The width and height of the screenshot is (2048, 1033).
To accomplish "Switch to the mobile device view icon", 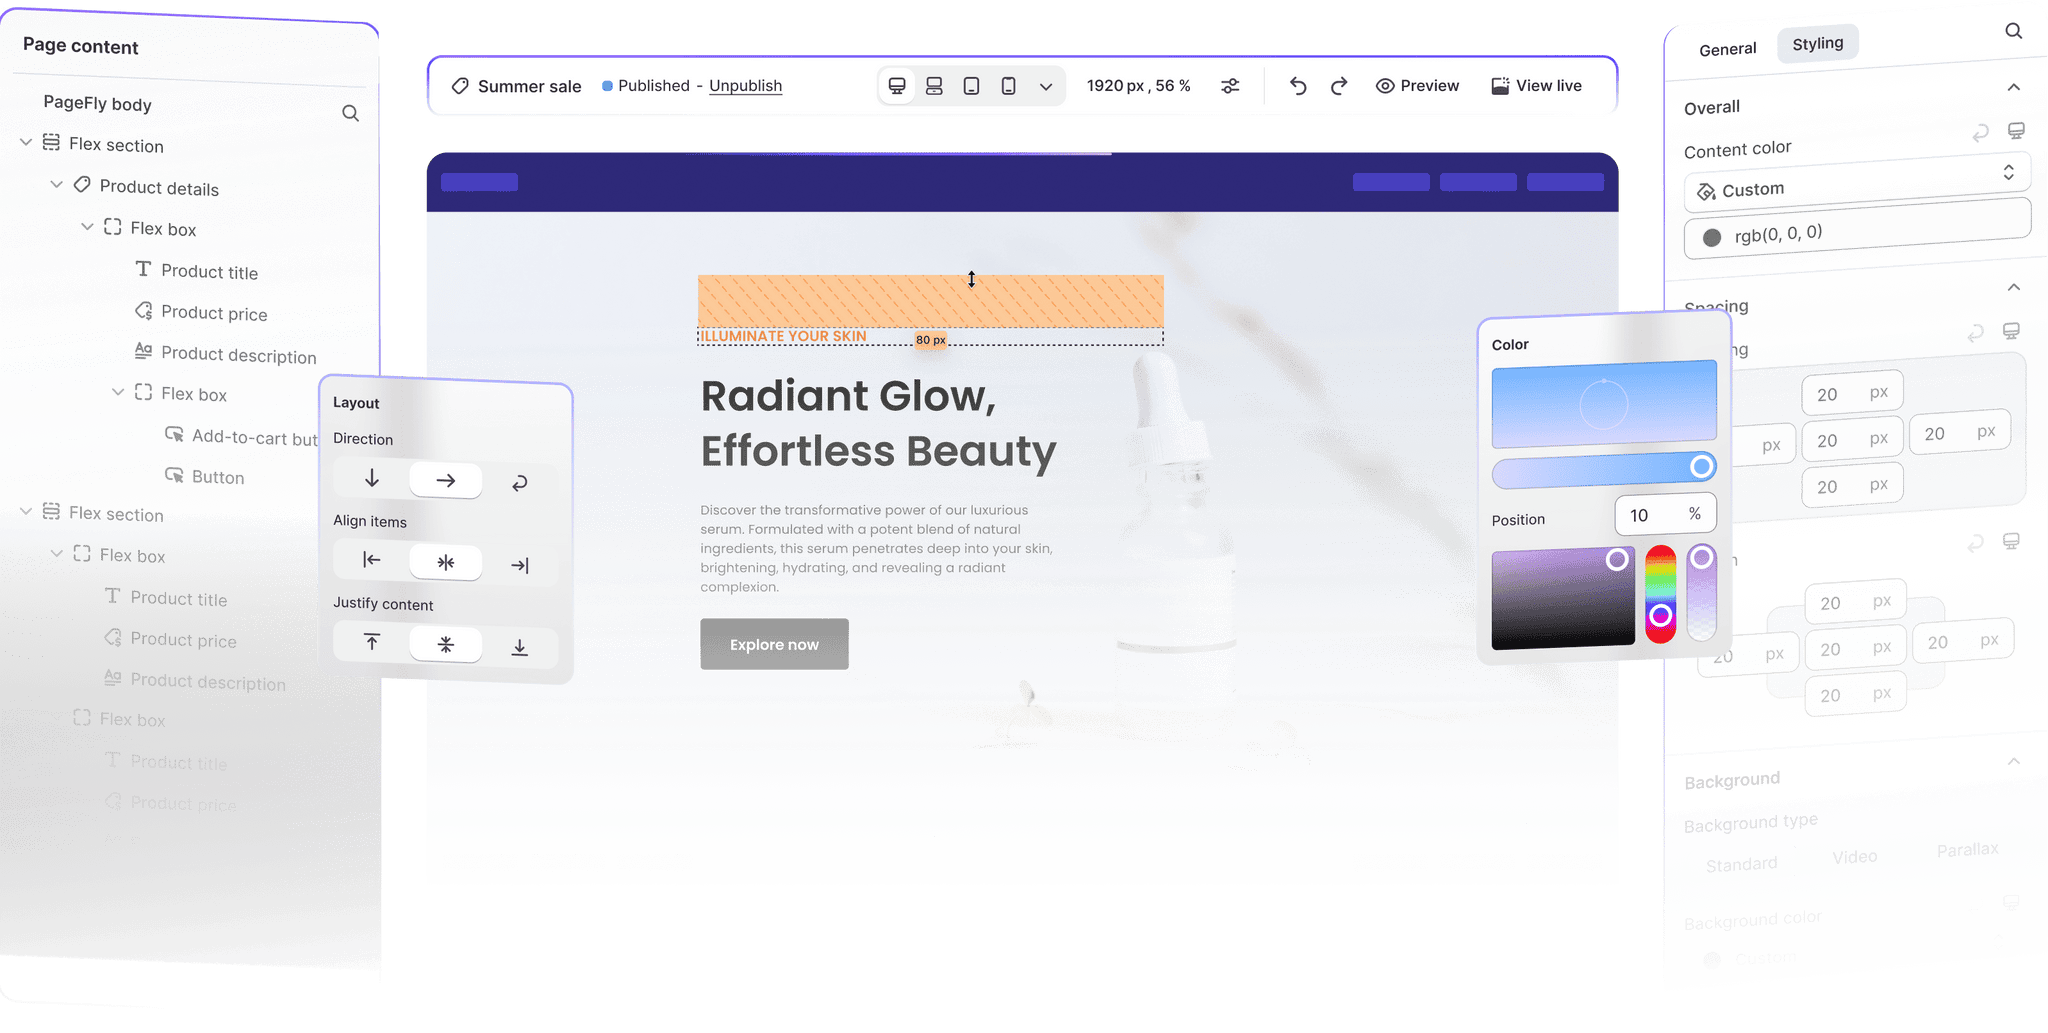I will (x=1009, y=86).
